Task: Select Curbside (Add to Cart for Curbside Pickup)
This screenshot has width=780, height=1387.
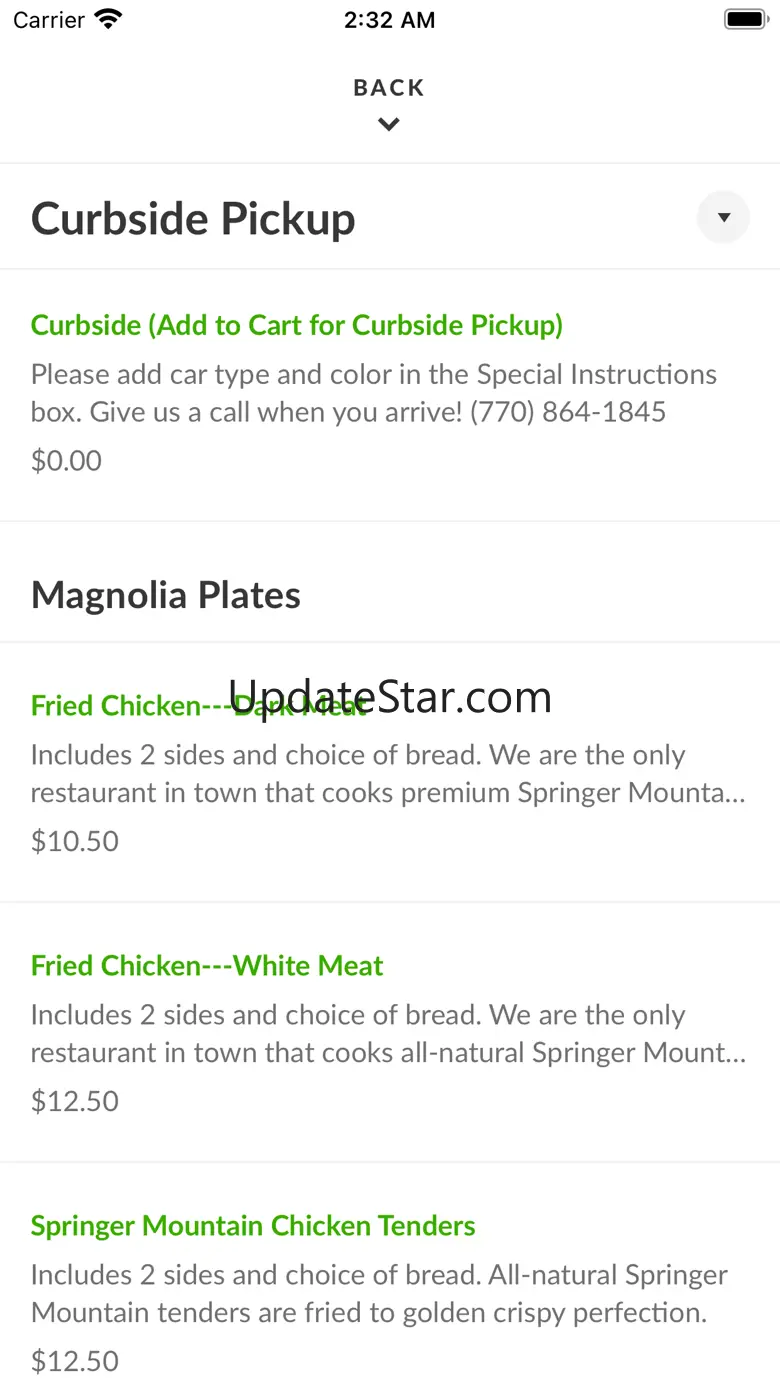Action: coord(297,325)
